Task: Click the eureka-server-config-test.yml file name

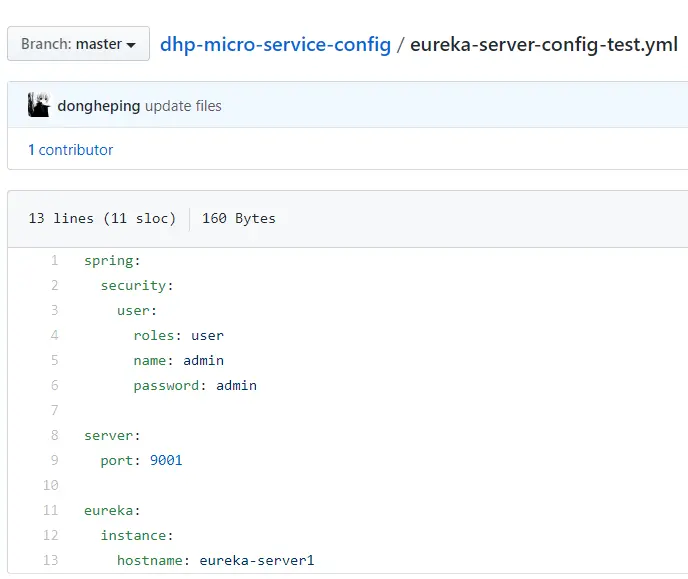Action: 543,44
